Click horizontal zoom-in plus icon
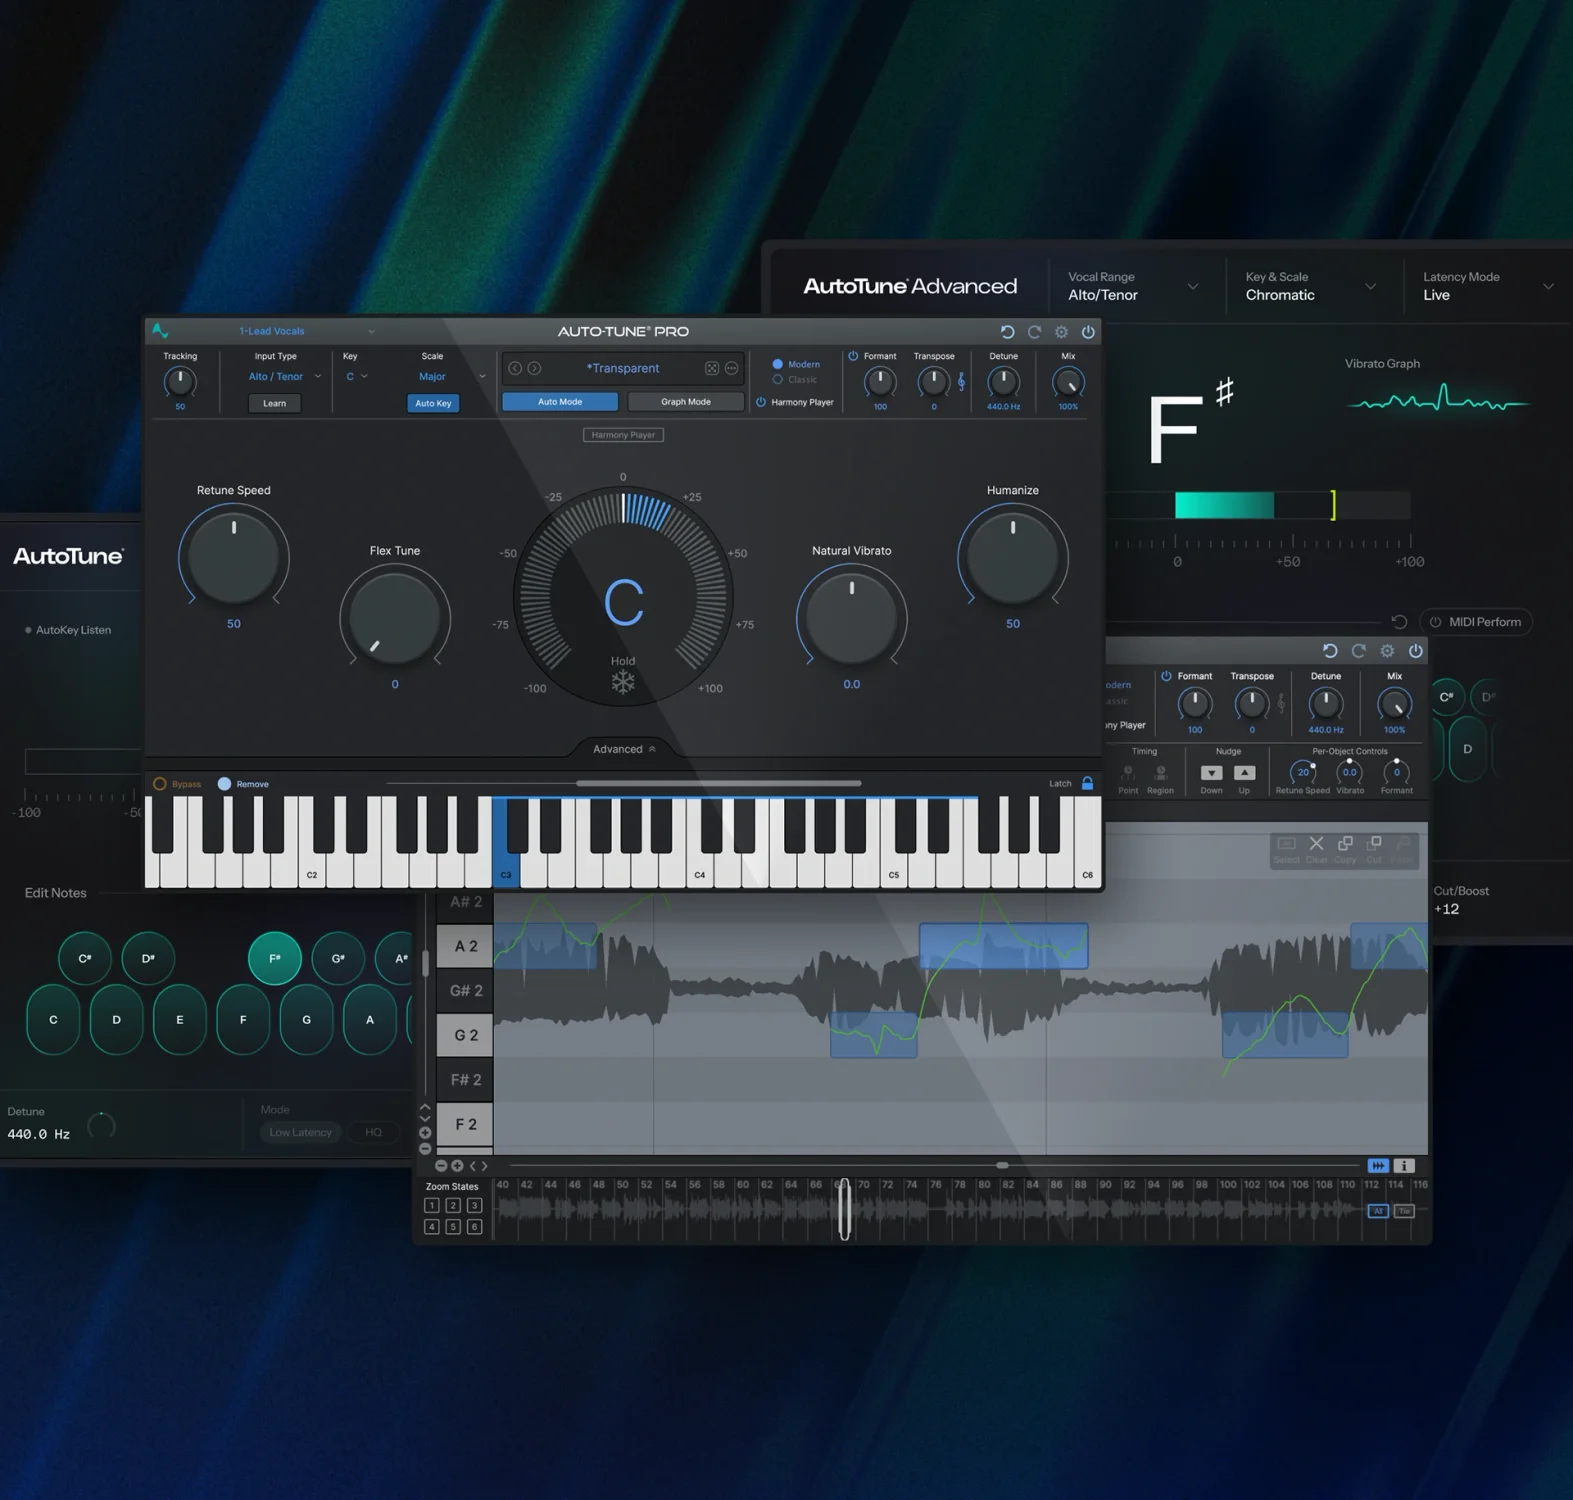Screen dimensions: 1573x1500 point(457,1166)
